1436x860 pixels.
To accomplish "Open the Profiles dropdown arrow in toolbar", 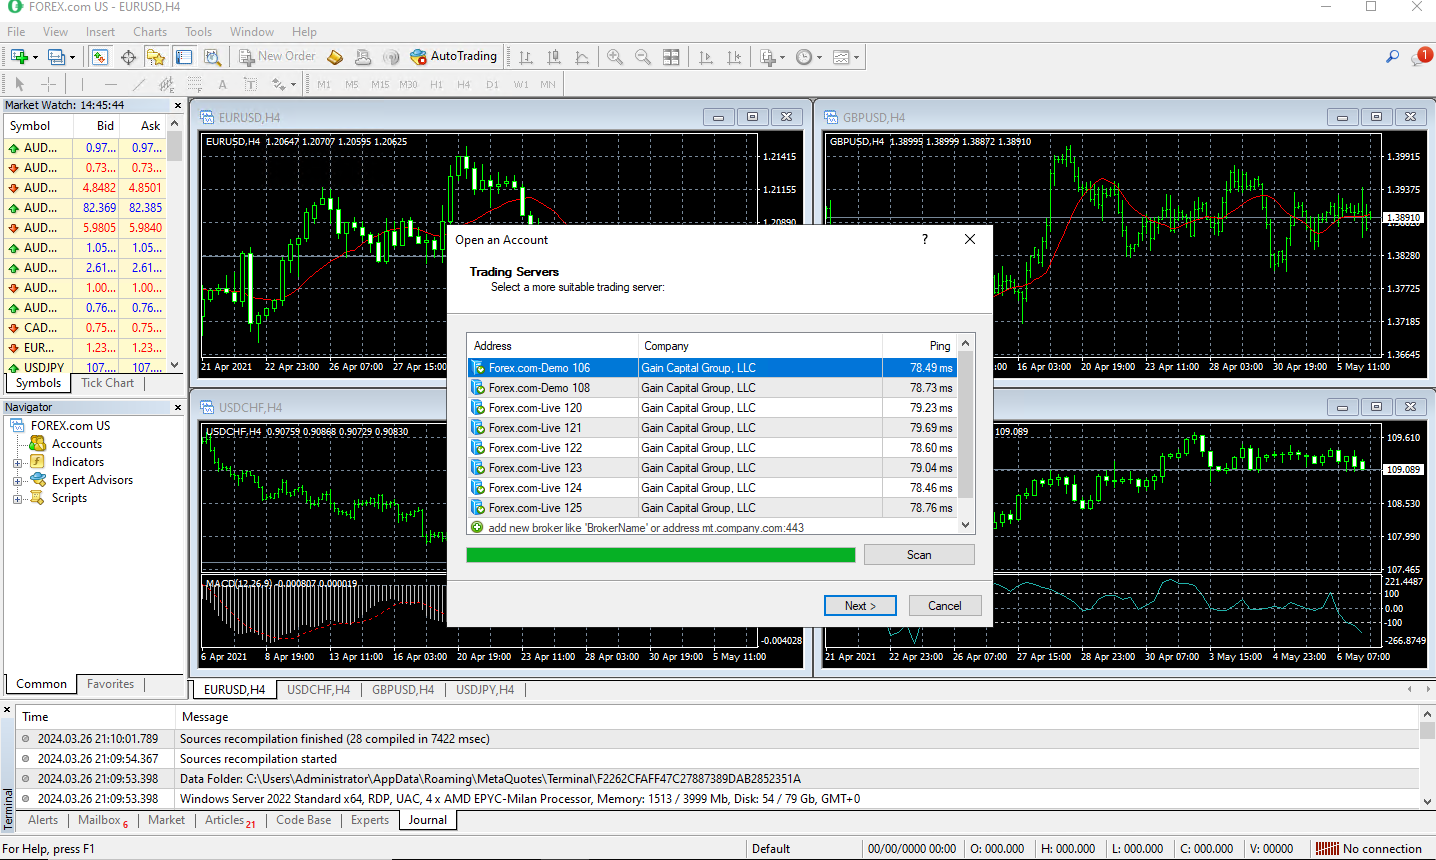I will click(x=73, y=58).
